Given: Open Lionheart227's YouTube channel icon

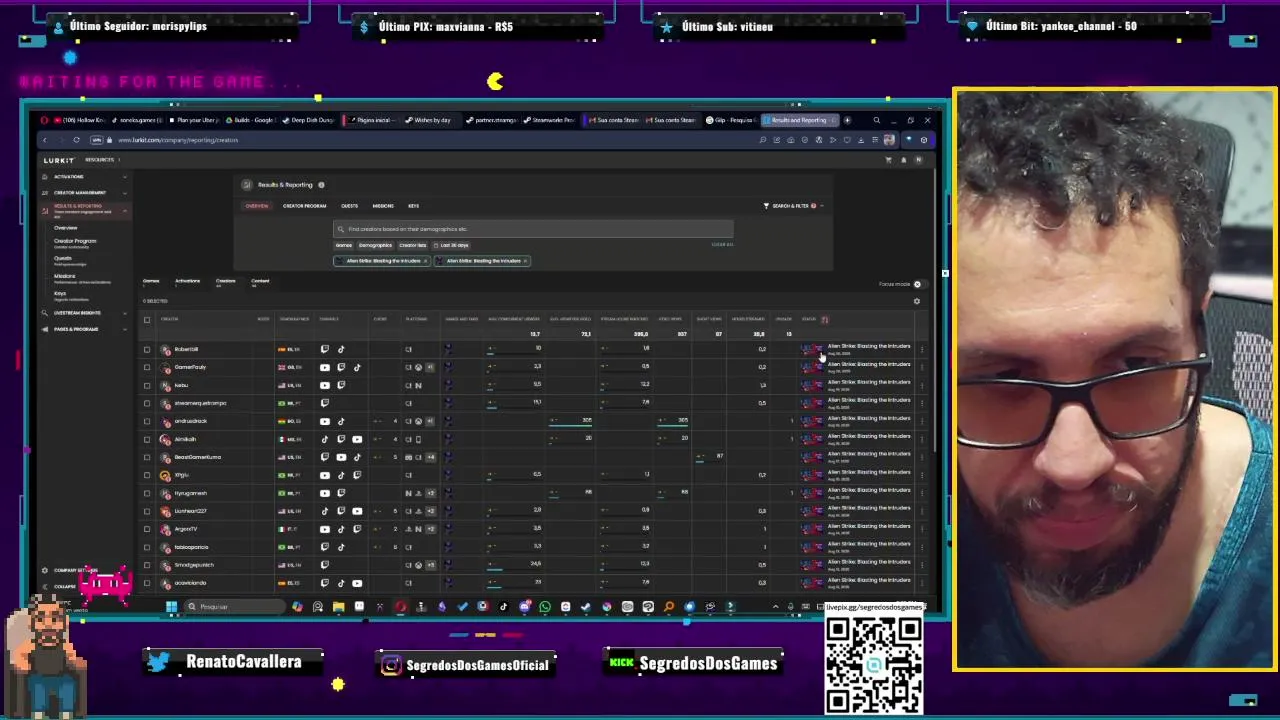Looking at the screenshot, I should (357, 511).
